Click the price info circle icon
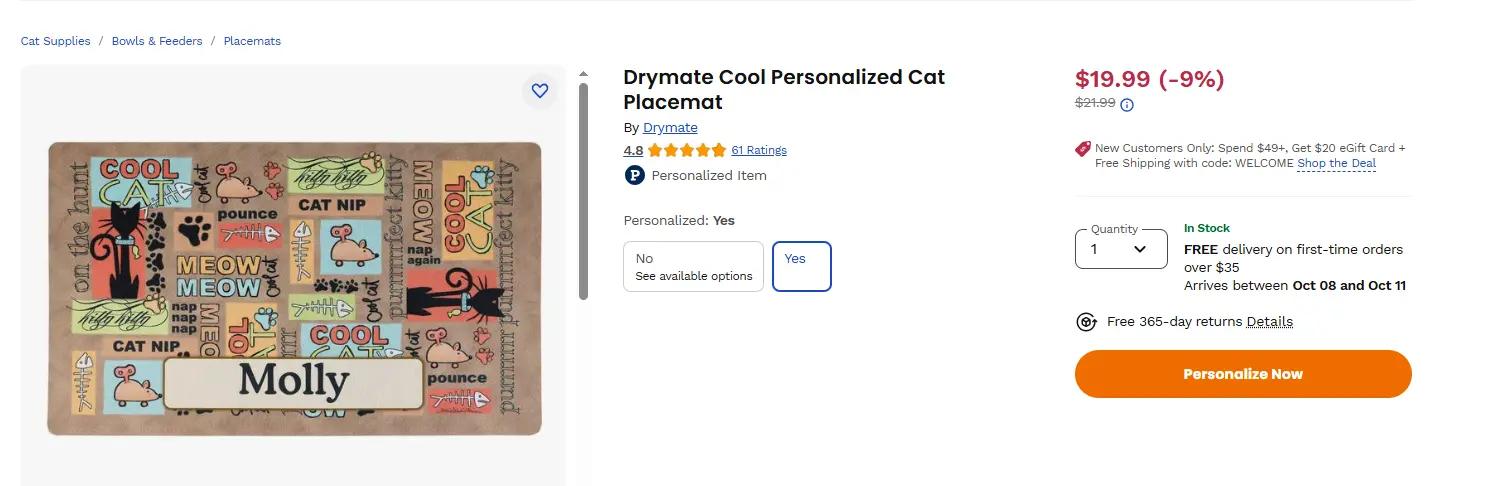This screenshot has height=486, width=1495. (x=1127, y=105)
